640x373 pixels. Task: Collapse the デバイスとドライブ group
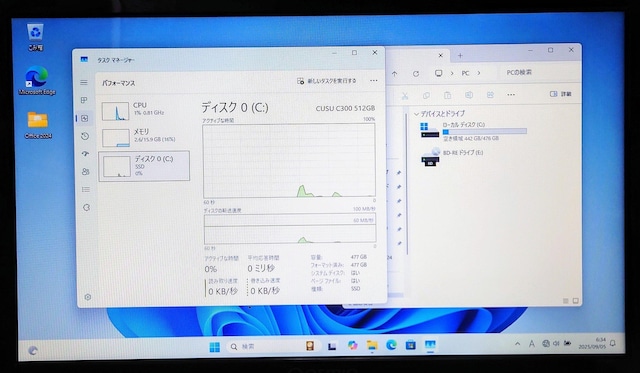pyautogui.click(x=416, y=114)
